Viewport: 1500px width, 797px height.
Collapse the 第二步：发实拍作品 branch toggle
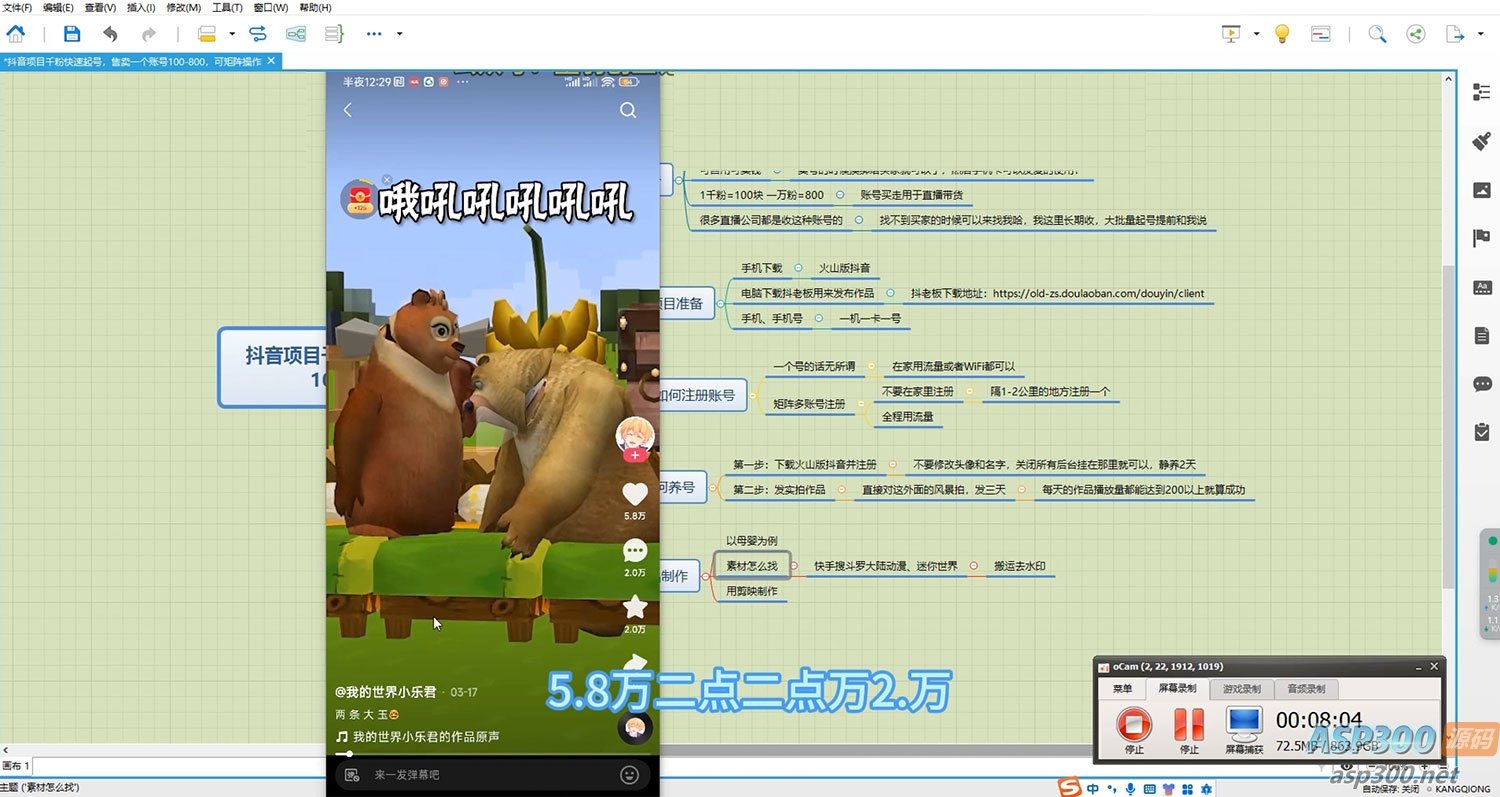click(841, 490)
